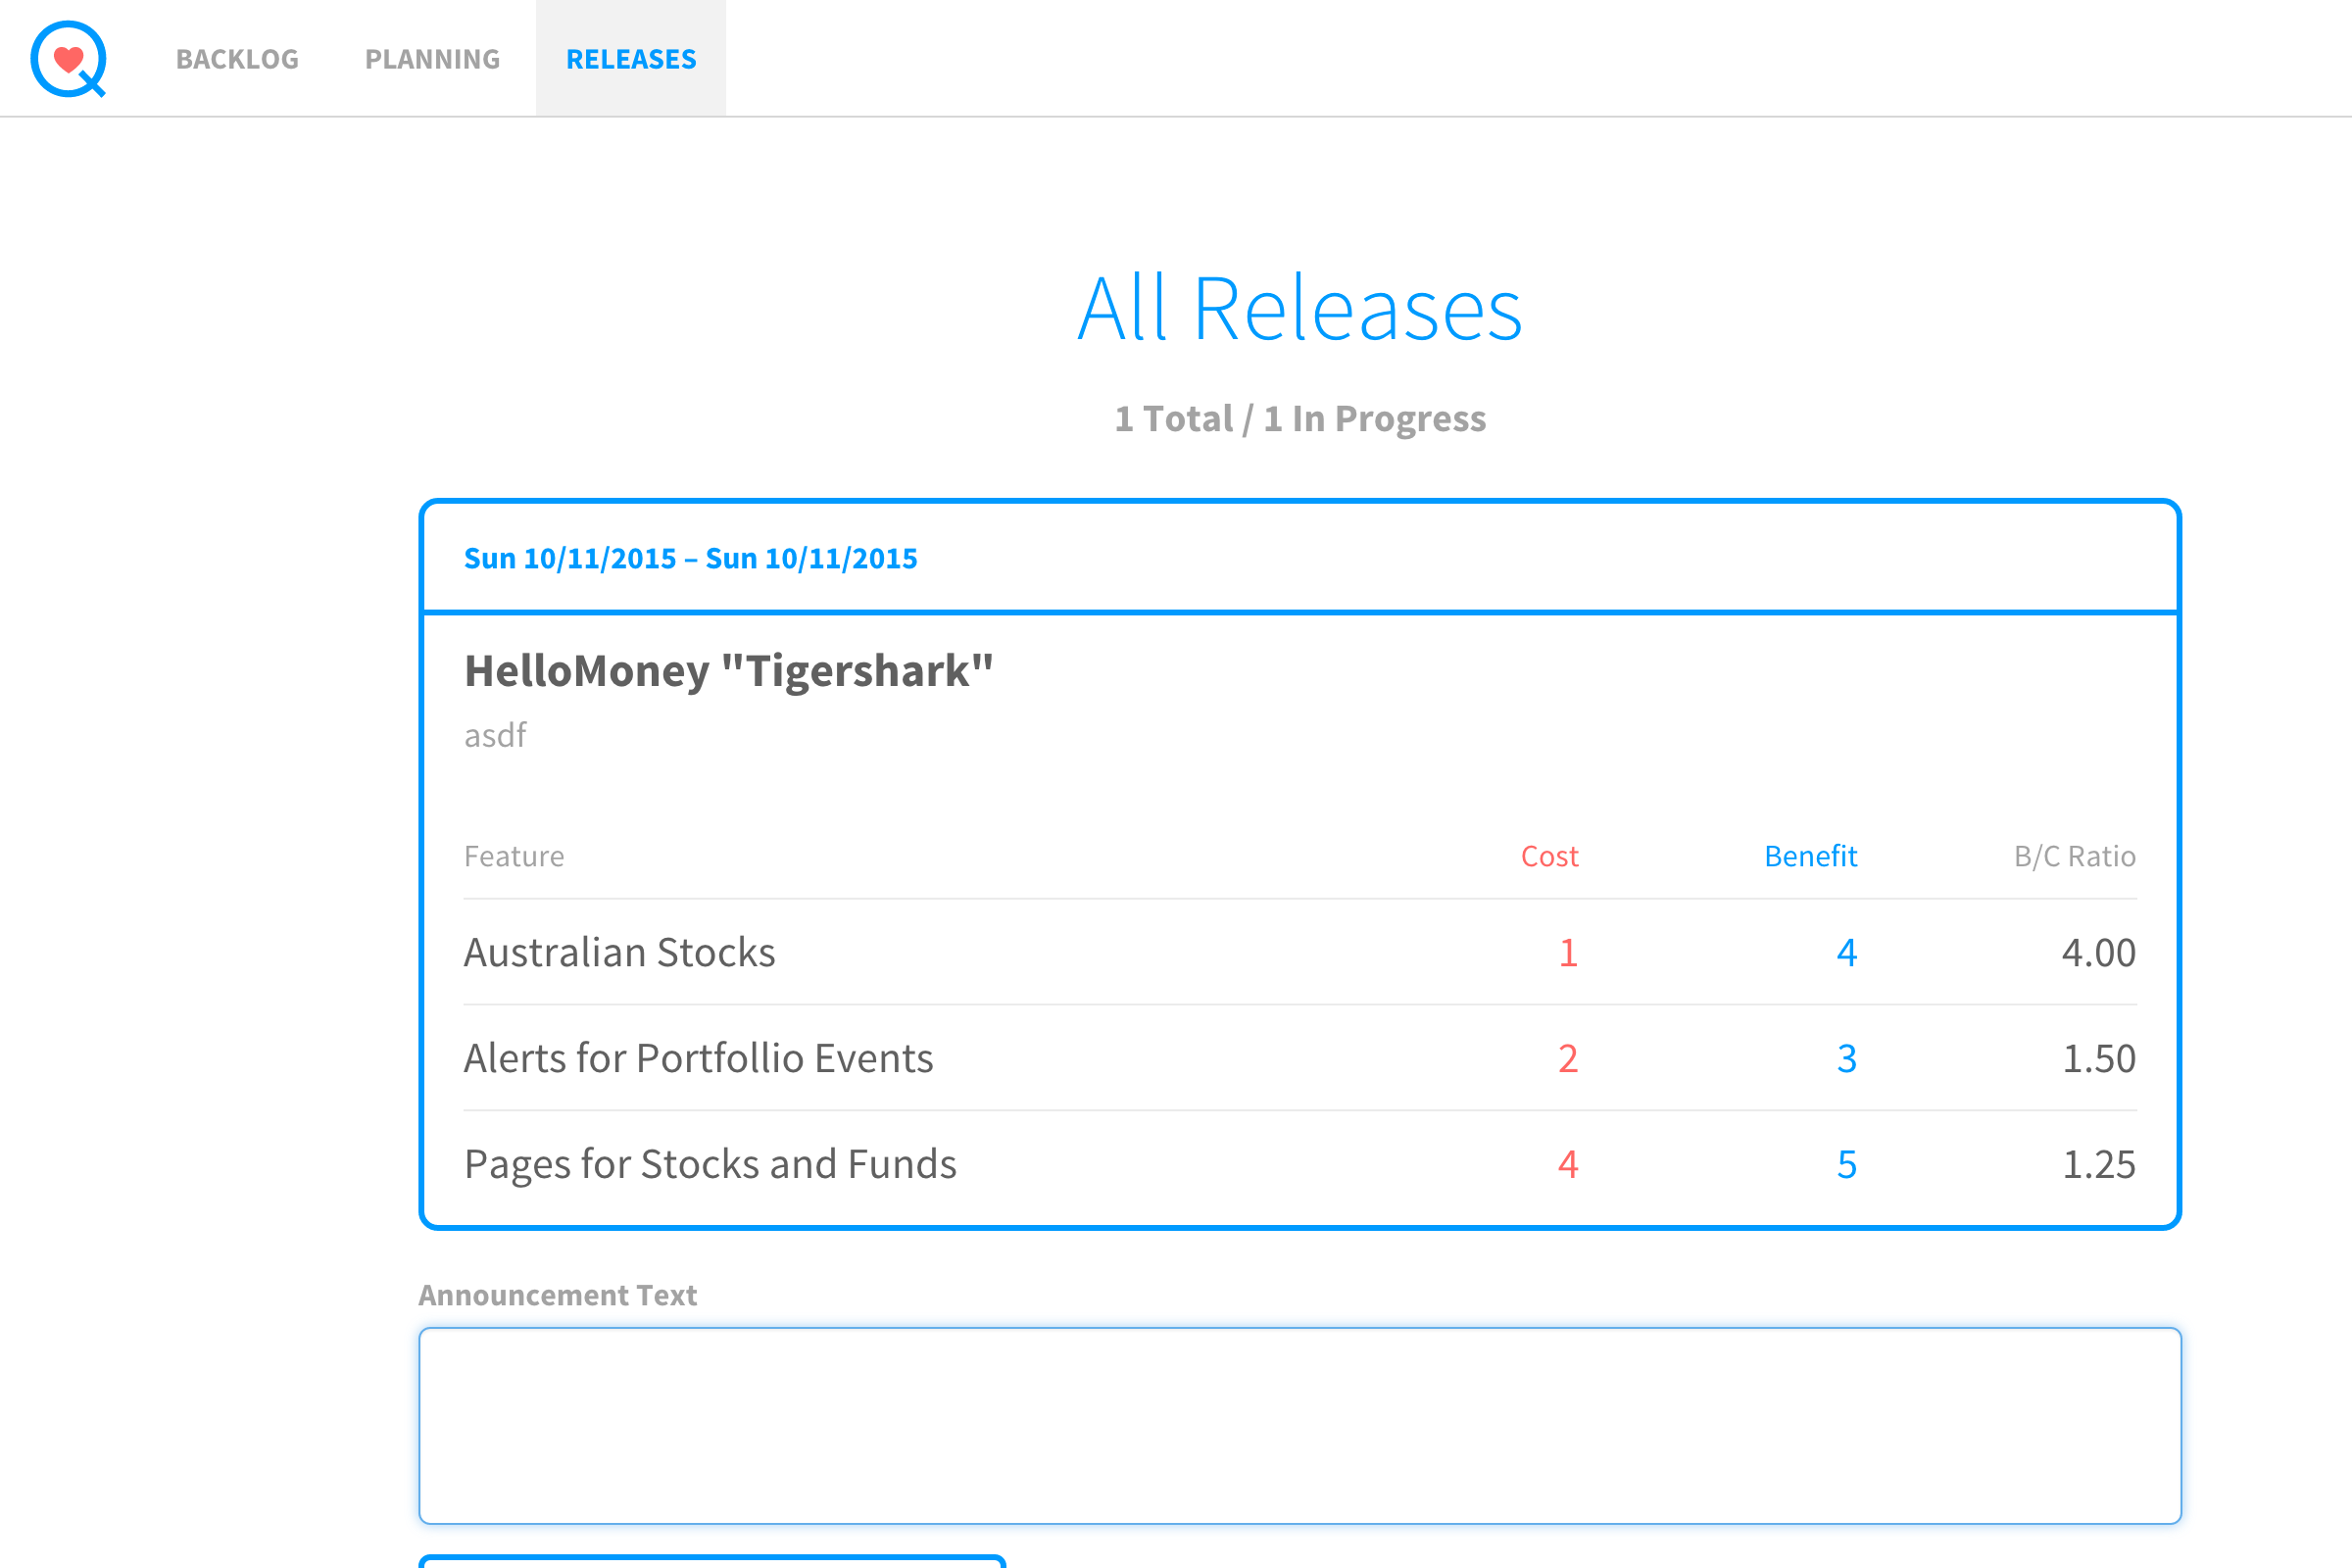Image resolution: width=2352 pixels, height=1568 pixels.
Task: Sort by the Feature column header
Action: tap(514, 856)
